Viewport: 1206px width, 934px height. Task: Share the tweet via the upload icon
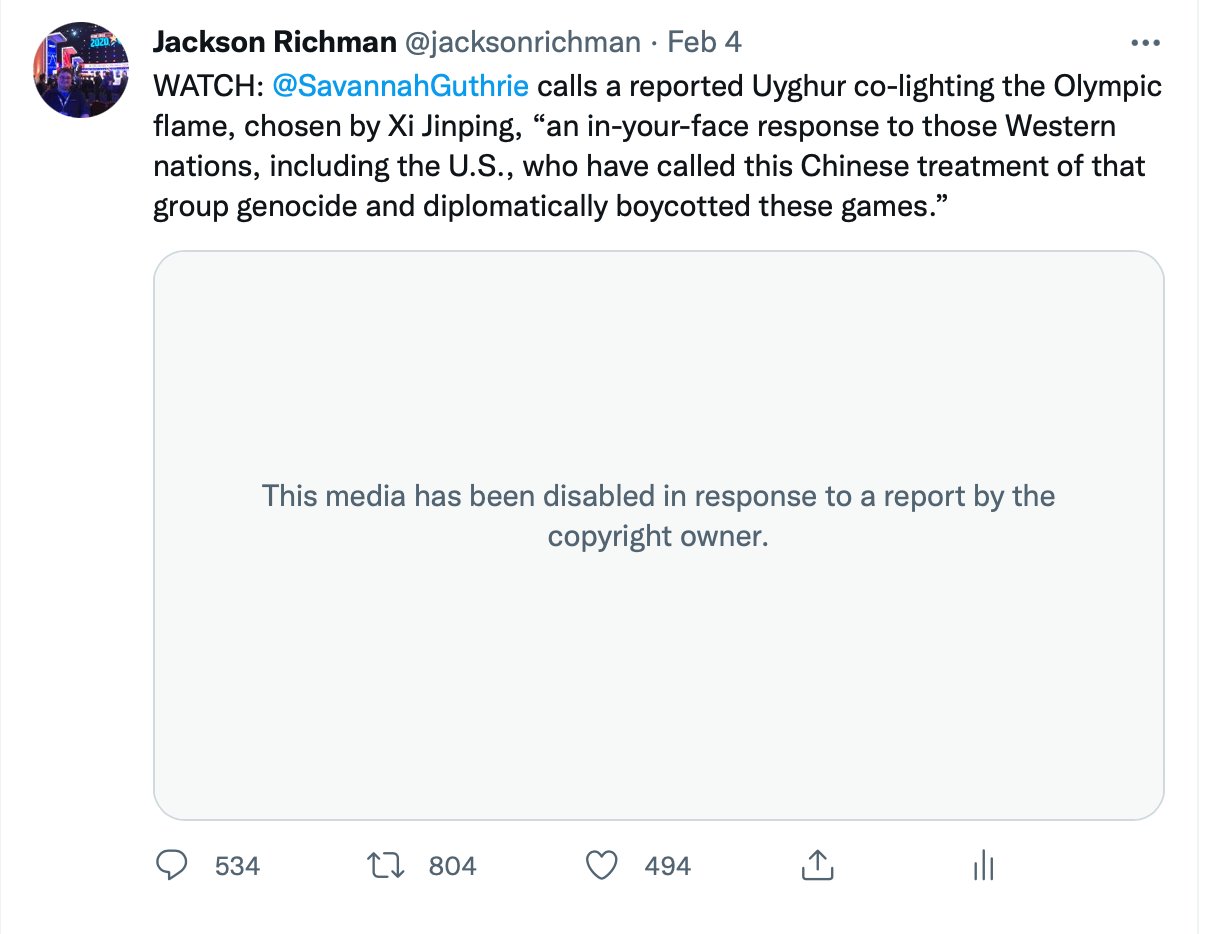[819, 866]
